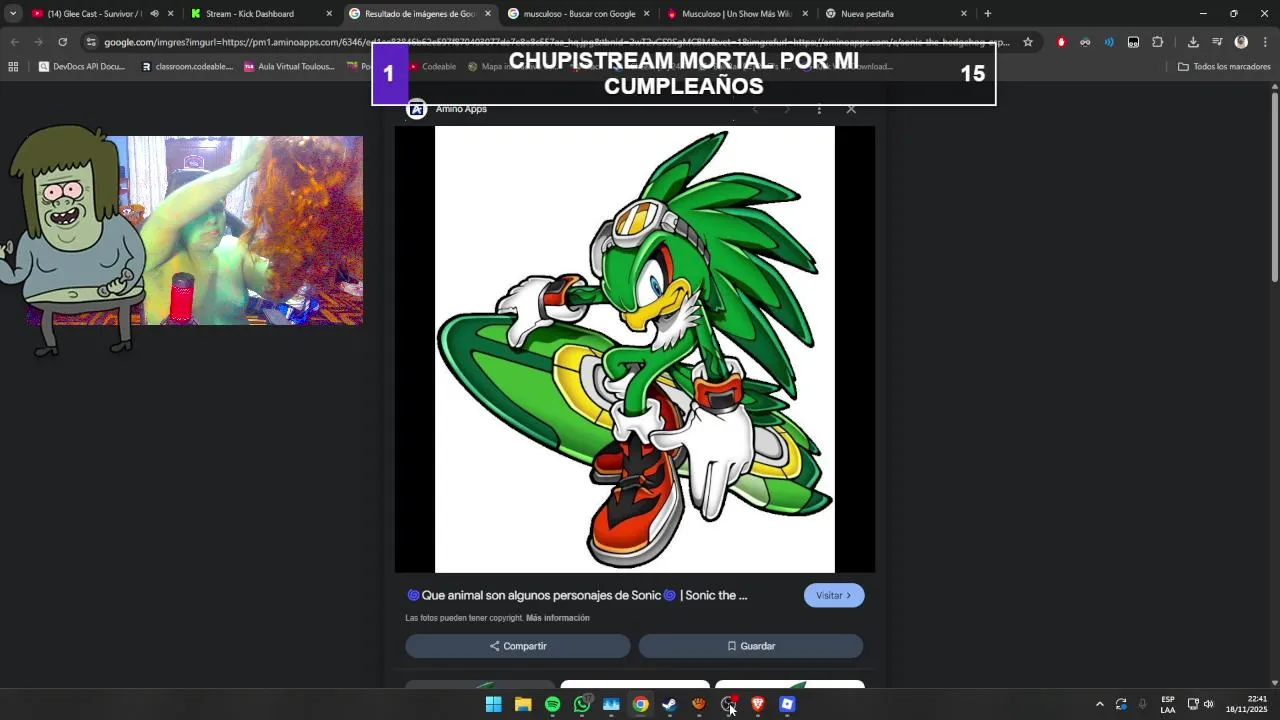The height and width of the screenshot is (720, 1280).
Task: View site information icon in address bar
Action: pos(90,42)
